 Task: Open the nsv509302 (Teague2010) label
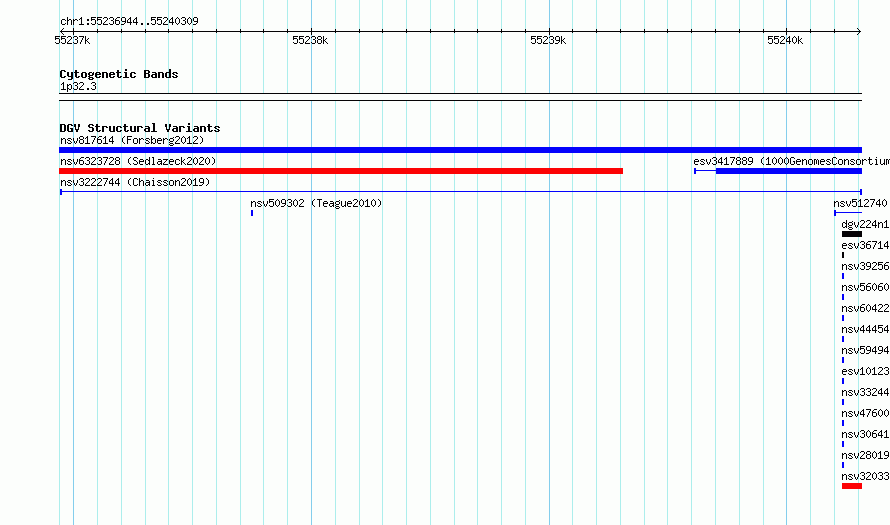[316, 203]
